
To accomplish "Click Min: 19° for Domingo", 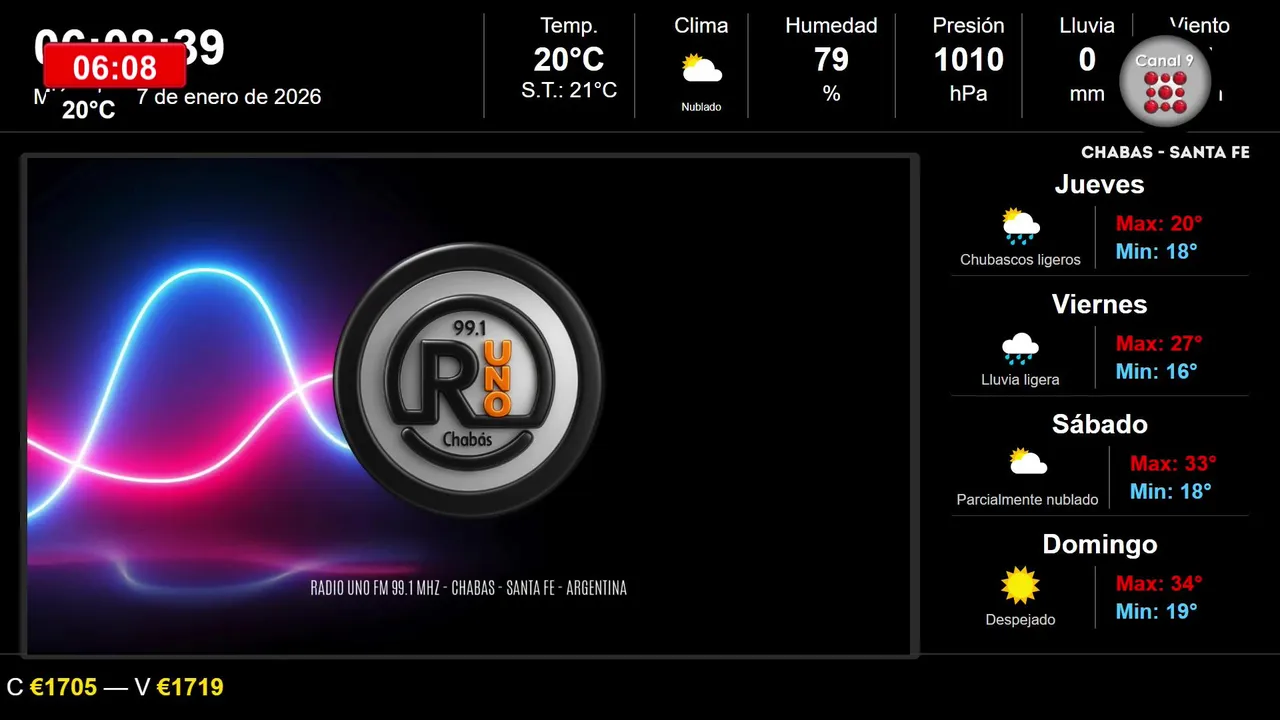I will click(x=1157, y=612).
